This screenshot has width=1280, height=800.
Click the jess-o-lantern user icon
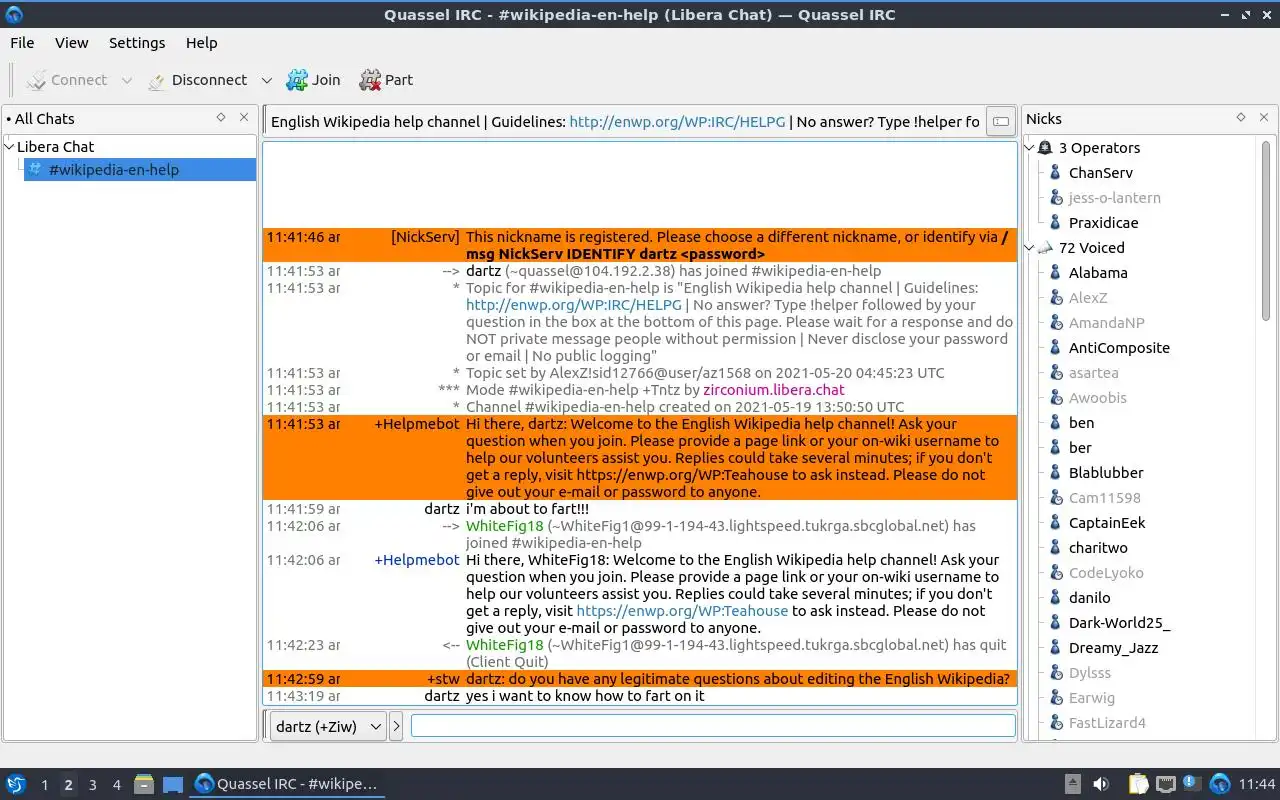tap(1054, 198)
